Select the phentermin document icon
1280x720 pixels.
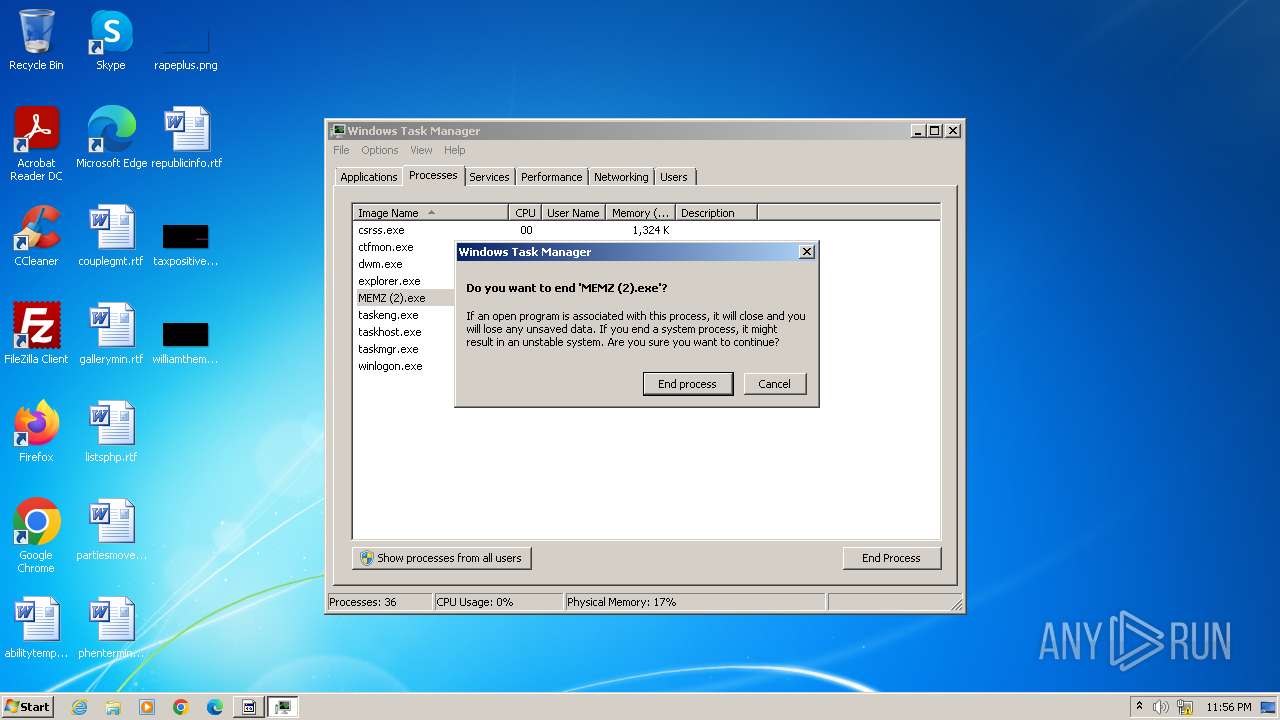110,628
